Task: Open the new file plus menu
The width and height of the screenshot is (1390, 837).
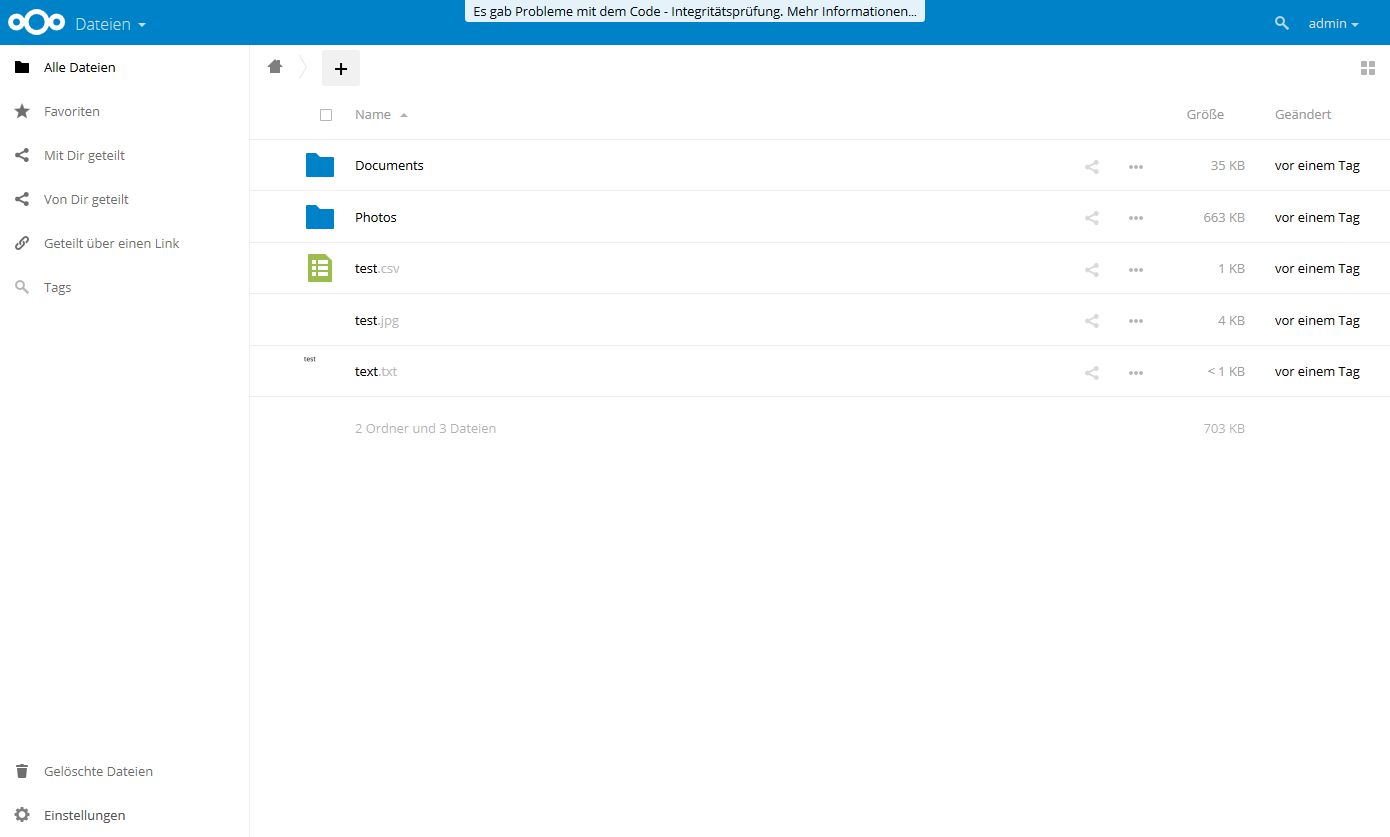Action: click(x=341, y=68)
